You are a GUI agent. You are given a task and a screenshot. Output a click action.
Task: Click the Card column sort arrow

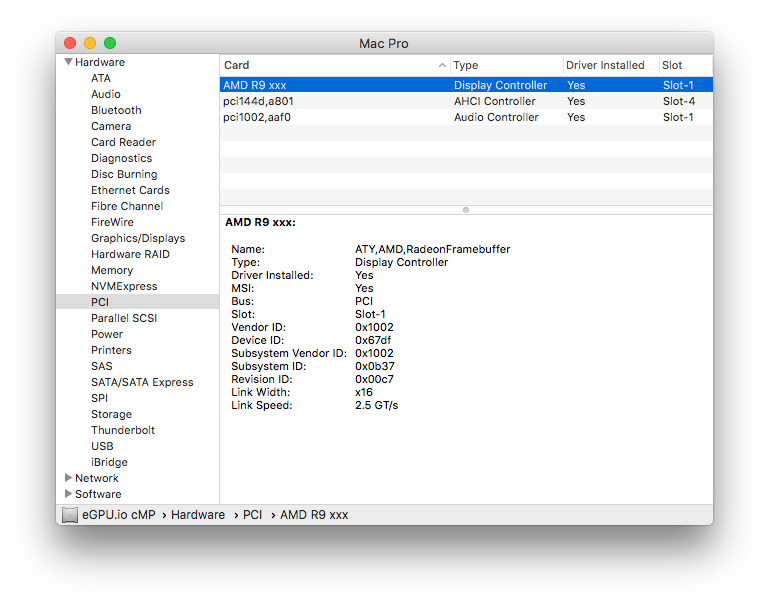click(x=442, y=65)
